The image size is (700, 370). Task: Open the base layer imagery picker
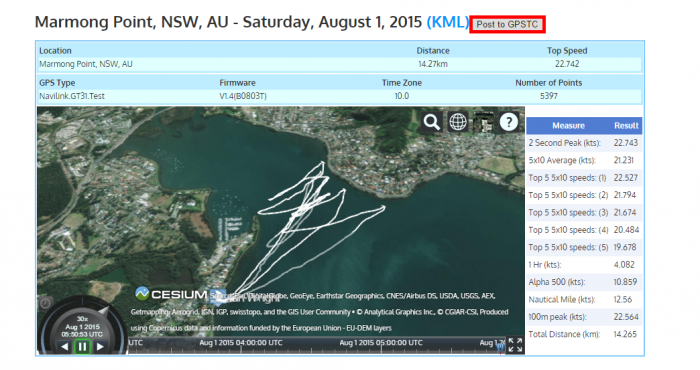(483, 121)
